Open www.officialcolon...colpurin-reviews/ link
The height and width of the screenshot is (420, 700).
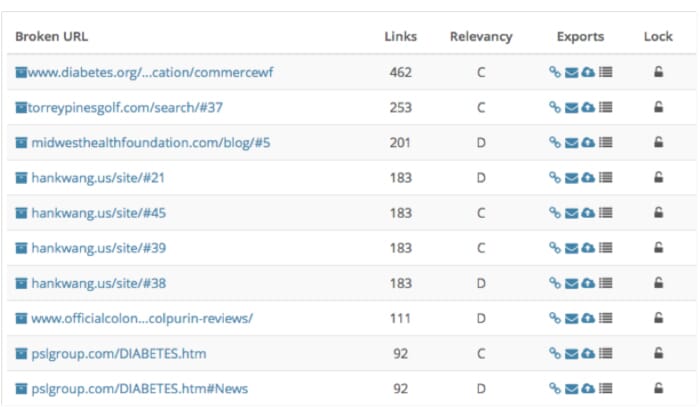click(142, 319)
